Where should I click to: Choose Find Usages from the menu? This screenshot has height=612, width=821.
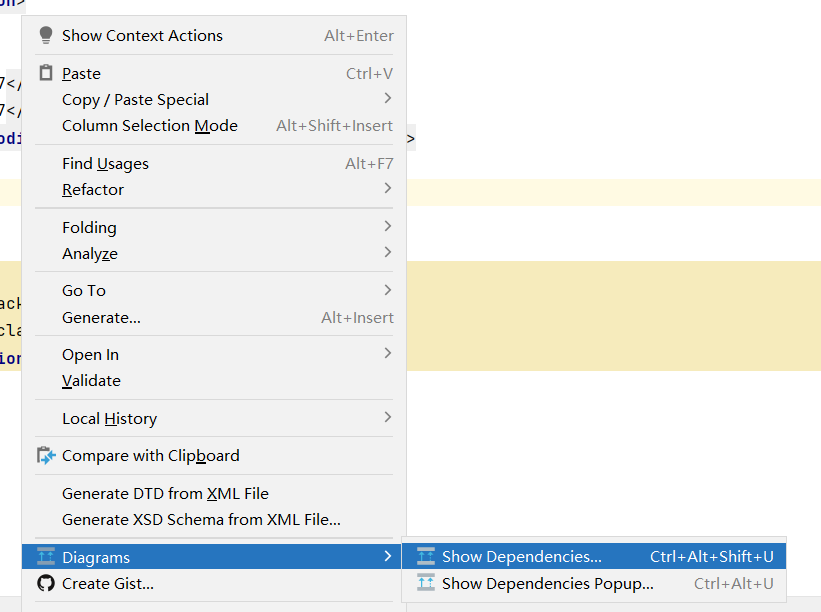pos(105,163)
